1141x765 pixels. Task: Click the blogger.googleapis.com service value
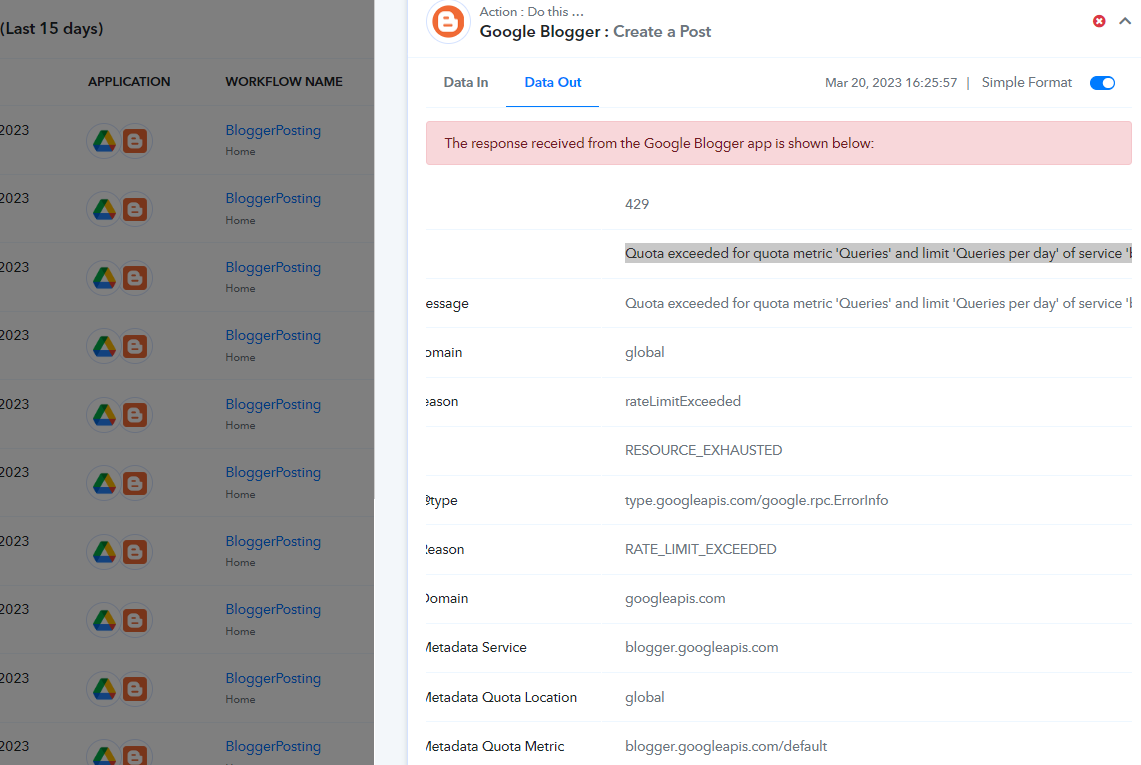coord(701,648)
